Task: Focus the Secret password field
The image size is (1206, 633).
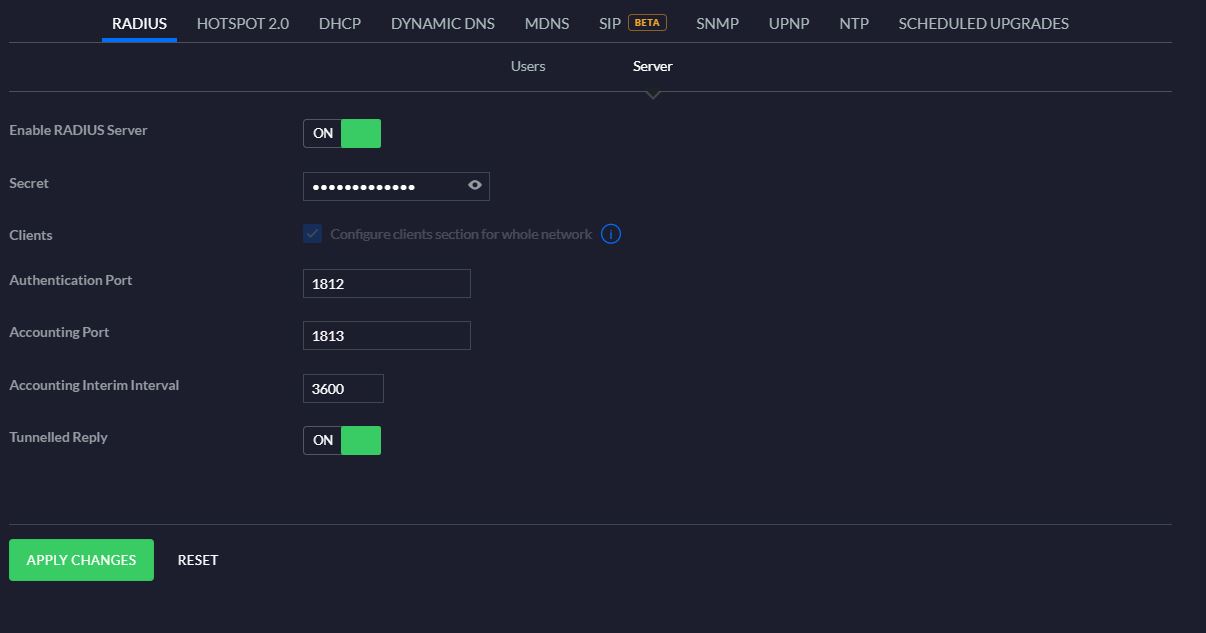Action: 396,186
